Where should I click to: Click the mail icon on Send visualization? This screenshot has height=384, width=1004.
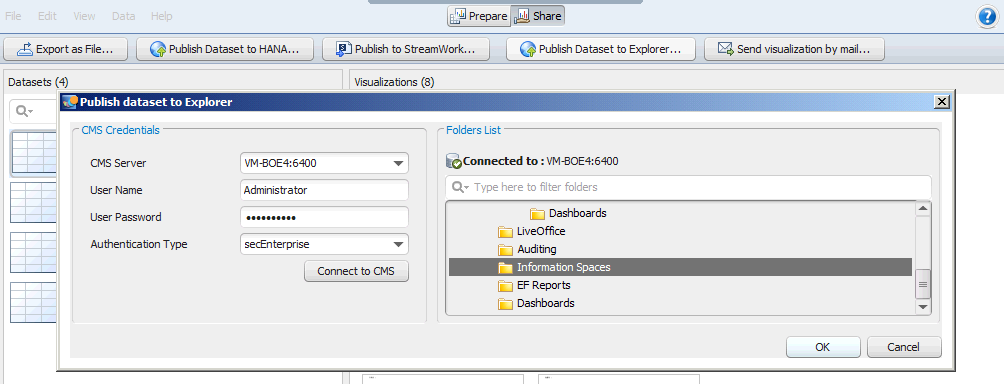click(x=725, y=49)
